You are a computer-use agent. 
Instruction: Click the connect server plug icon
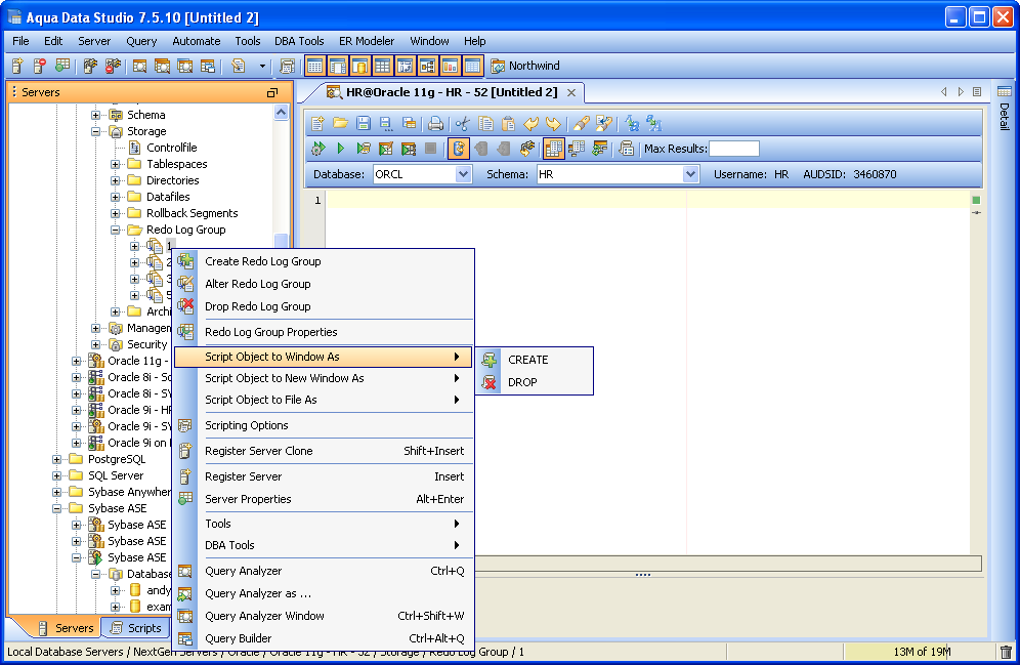(x=90, y=66)
